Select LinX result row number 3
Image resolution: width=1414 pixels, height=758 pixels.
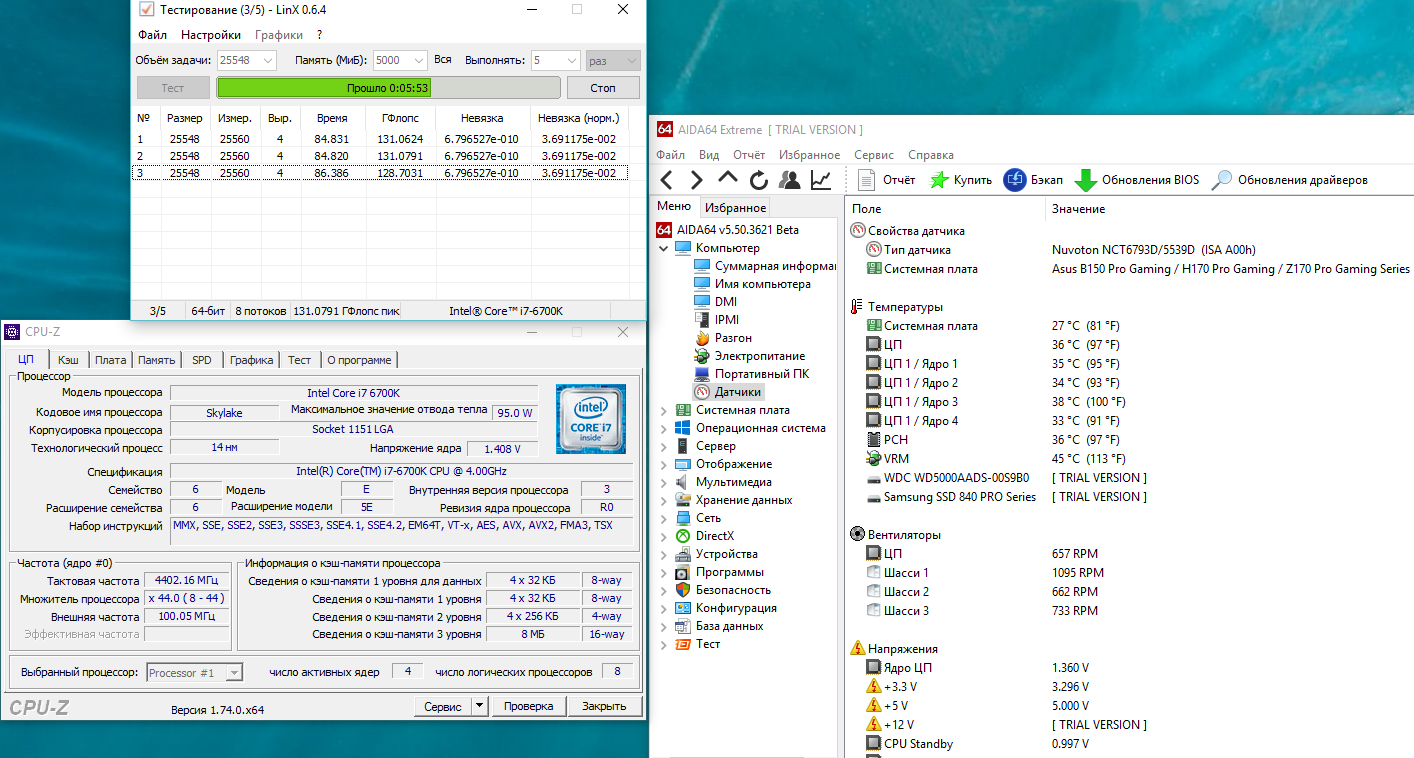380,173
